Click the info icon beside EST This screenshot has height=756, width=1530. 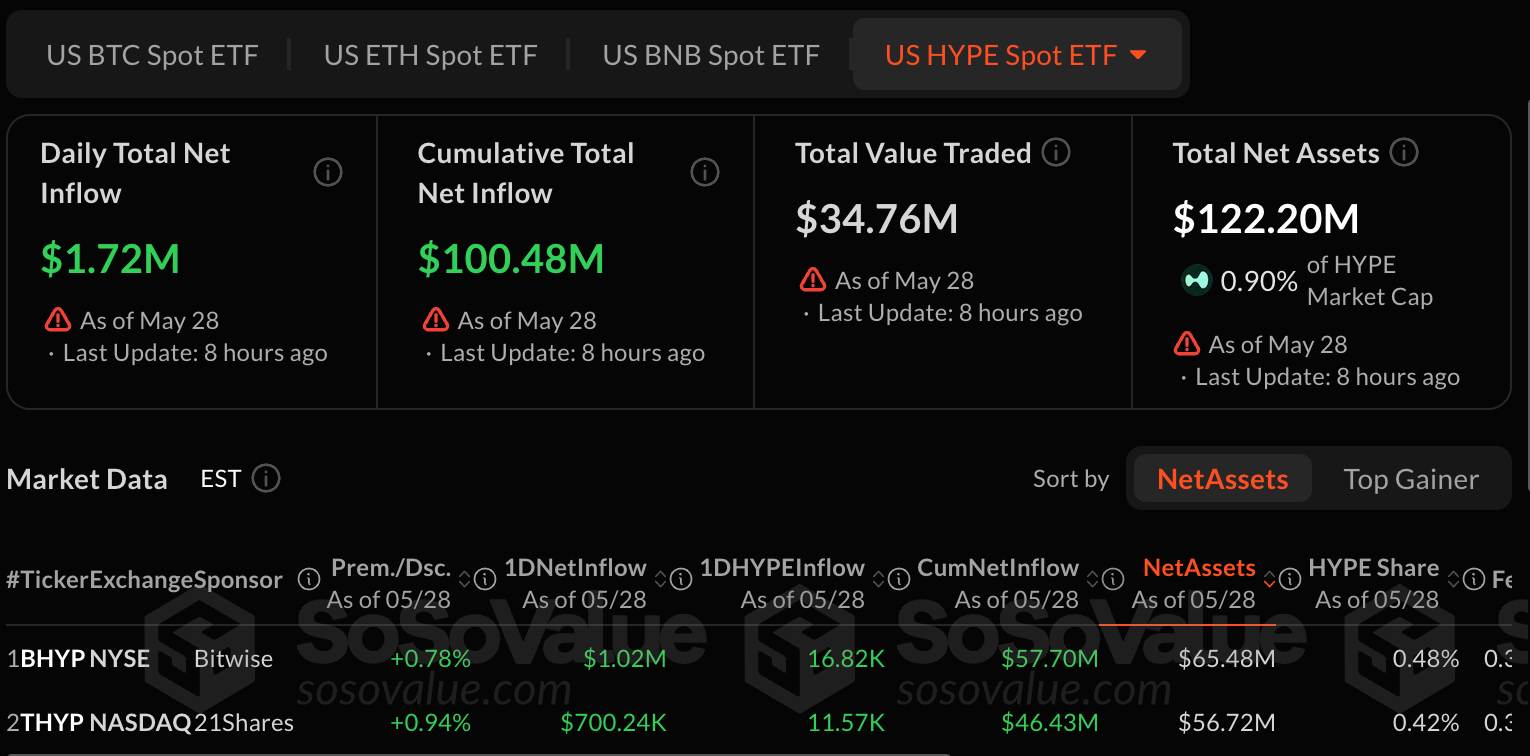click(x=266, y=478)
